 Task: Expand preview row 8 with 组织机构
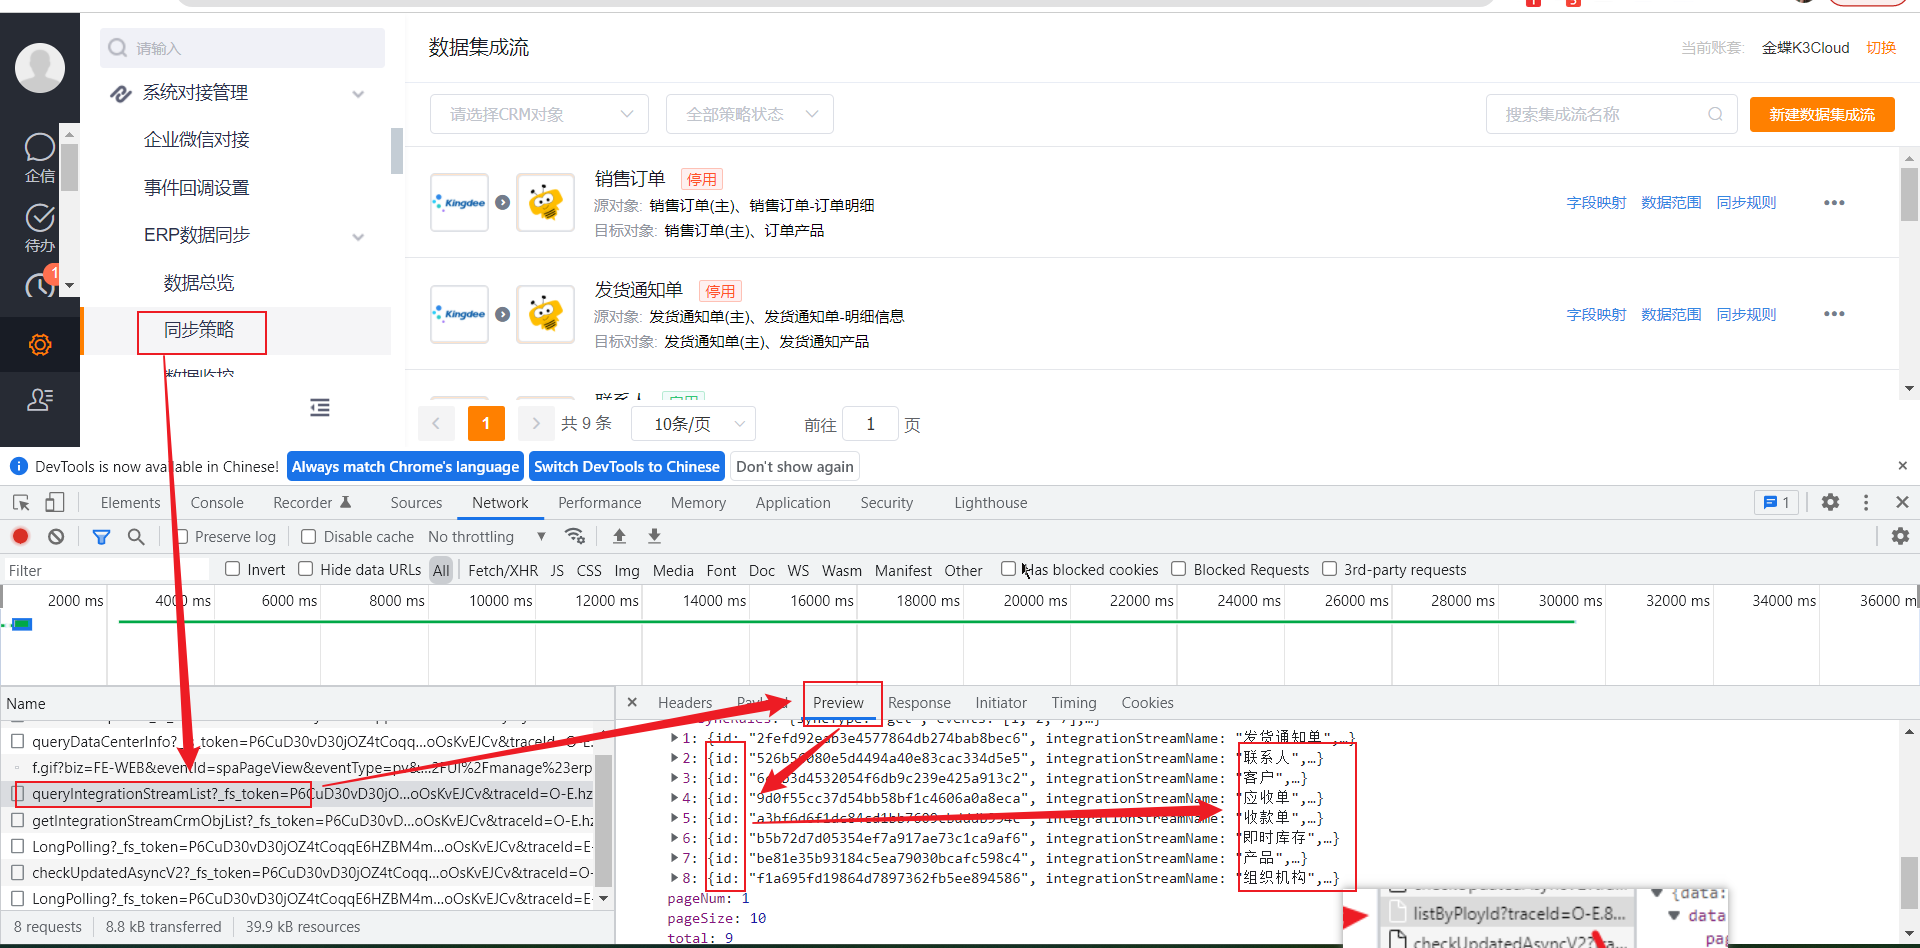[x=675, y=878]
